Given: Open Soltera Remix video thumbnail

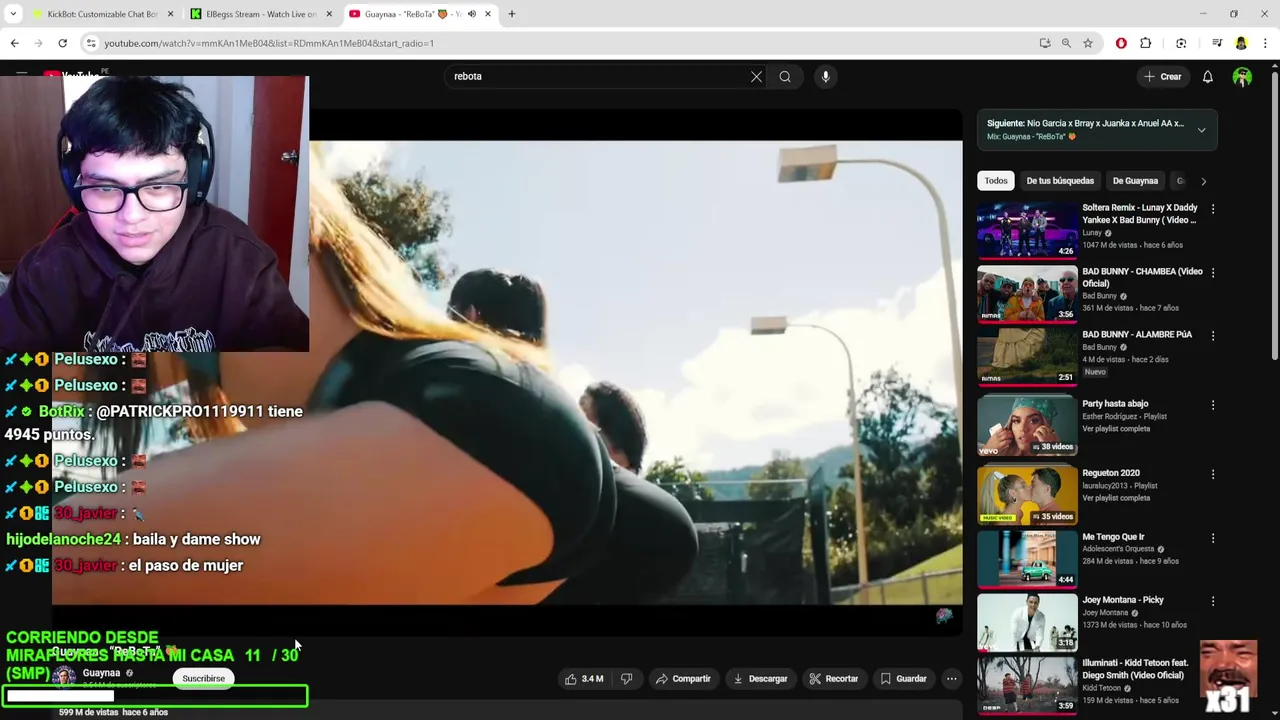Looking at the screenshot, I should tap(1027, 231).
